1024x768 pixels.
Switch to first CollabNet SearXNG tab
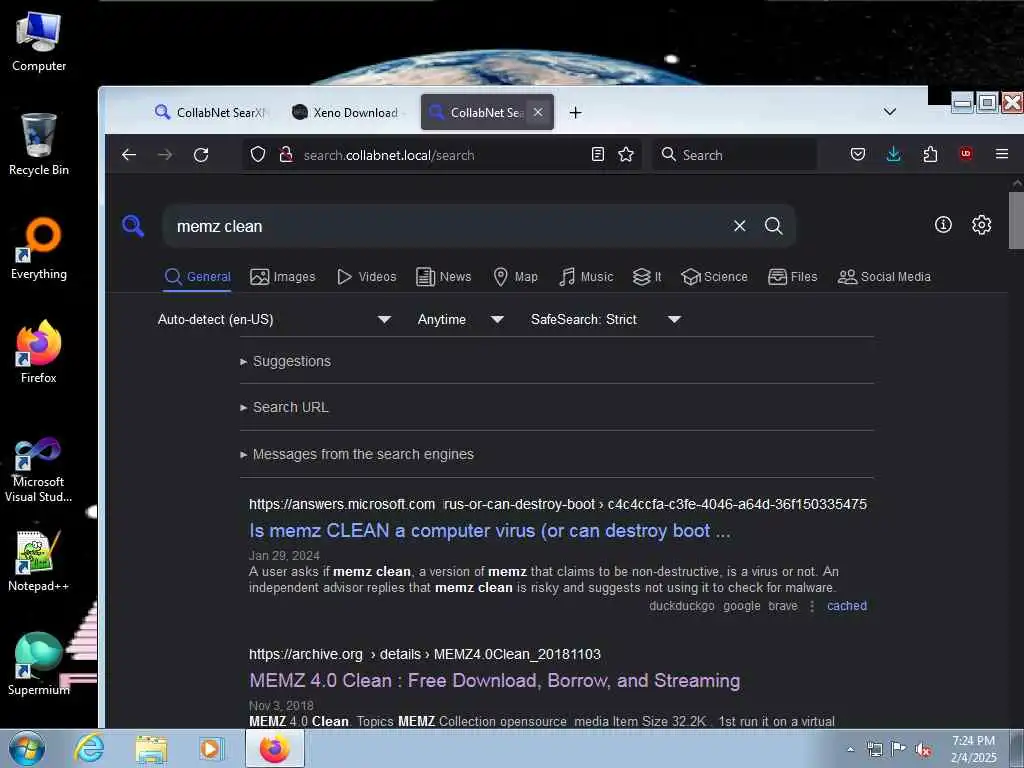tap(210, 112)
